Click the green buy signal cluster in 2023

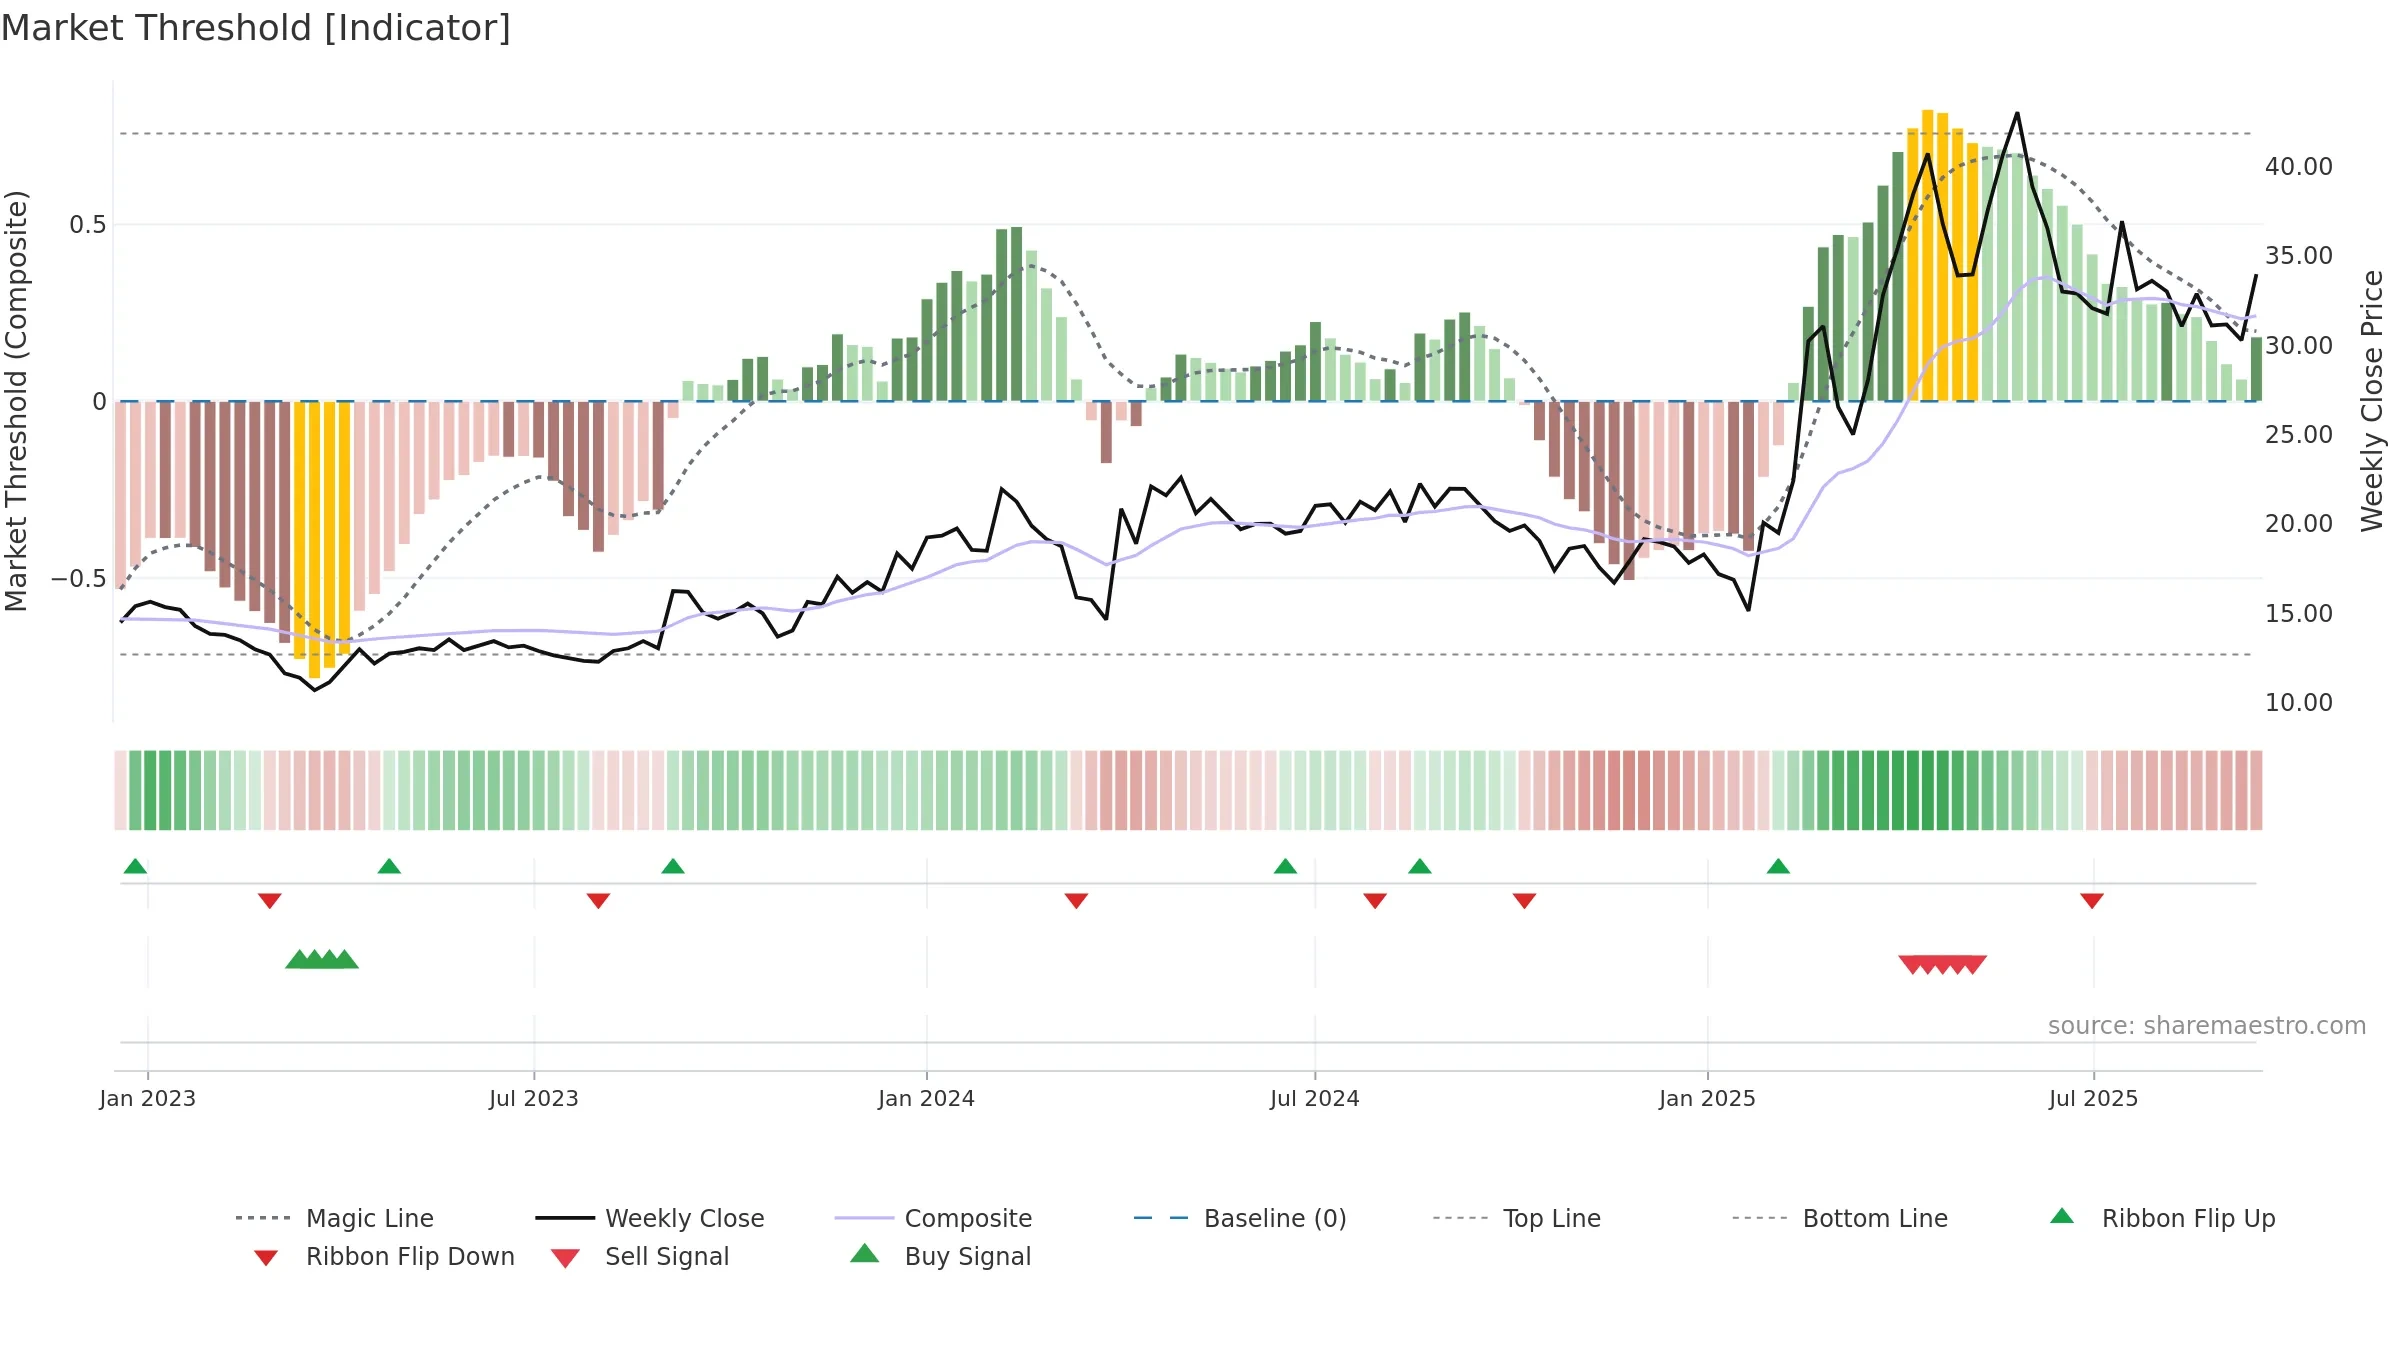tap(322, 959)
